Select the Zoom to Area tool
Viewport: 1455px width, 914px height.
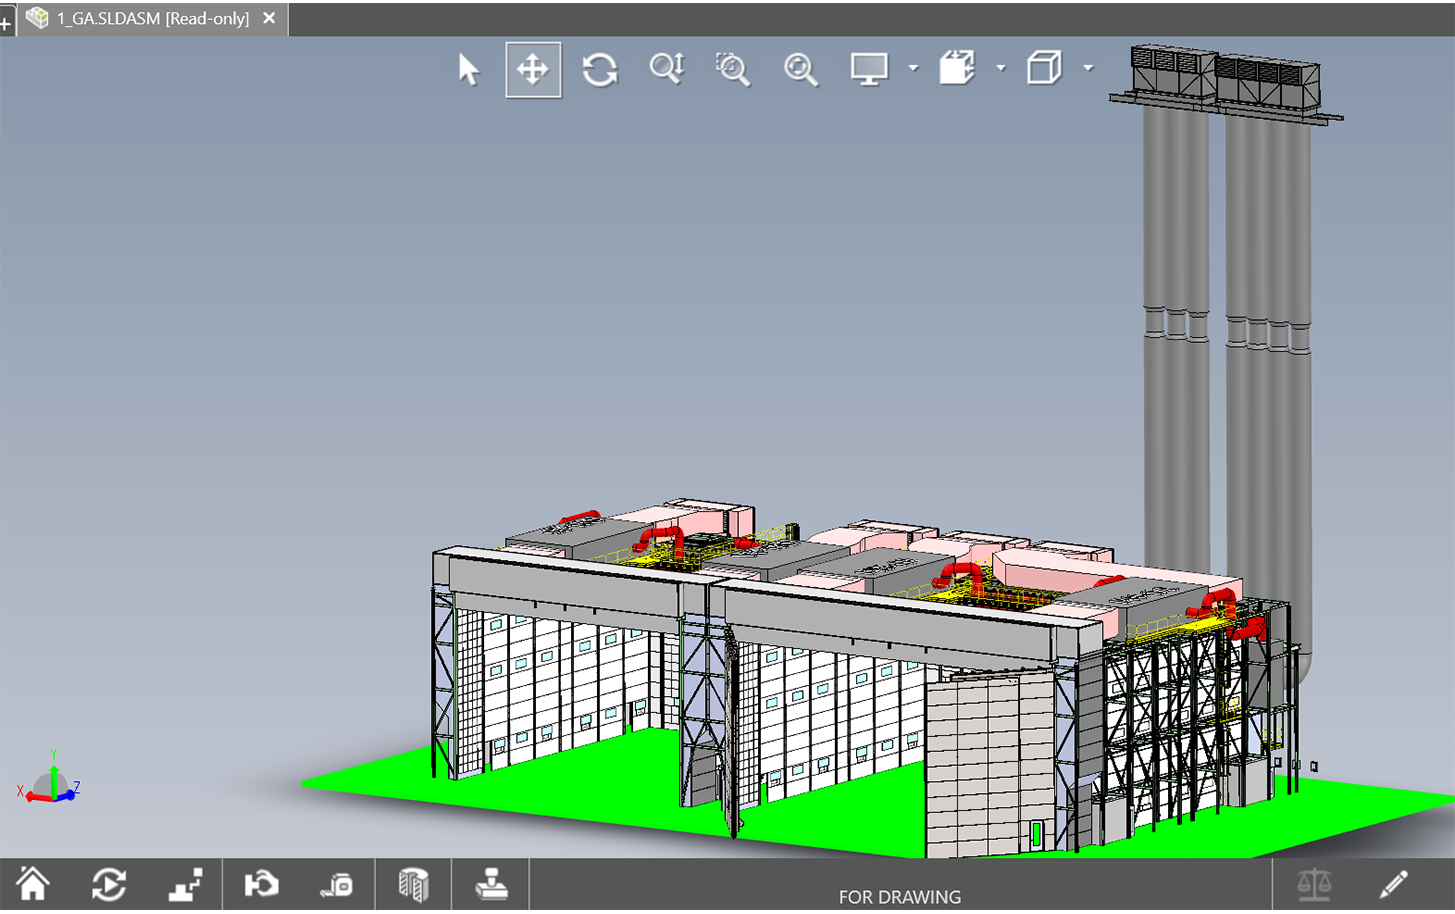(x=733, y=69)
